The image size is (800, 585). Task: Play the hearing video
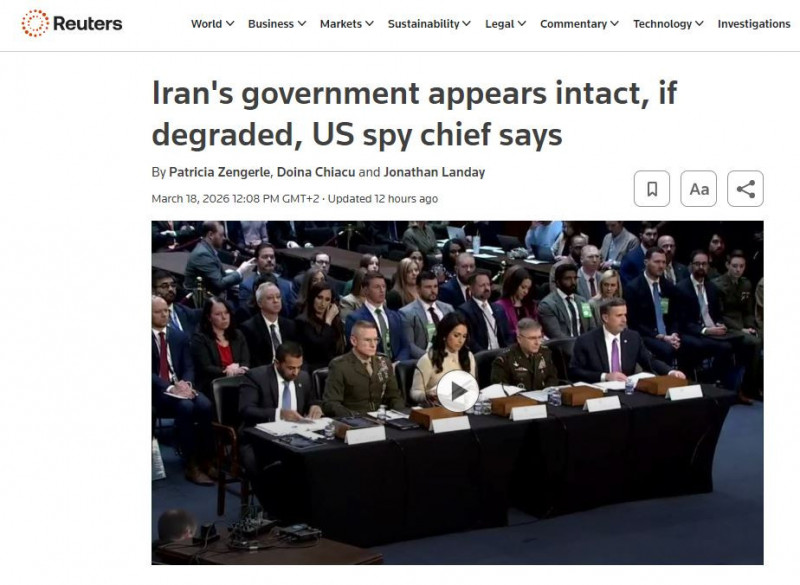[x=458, y=391]
